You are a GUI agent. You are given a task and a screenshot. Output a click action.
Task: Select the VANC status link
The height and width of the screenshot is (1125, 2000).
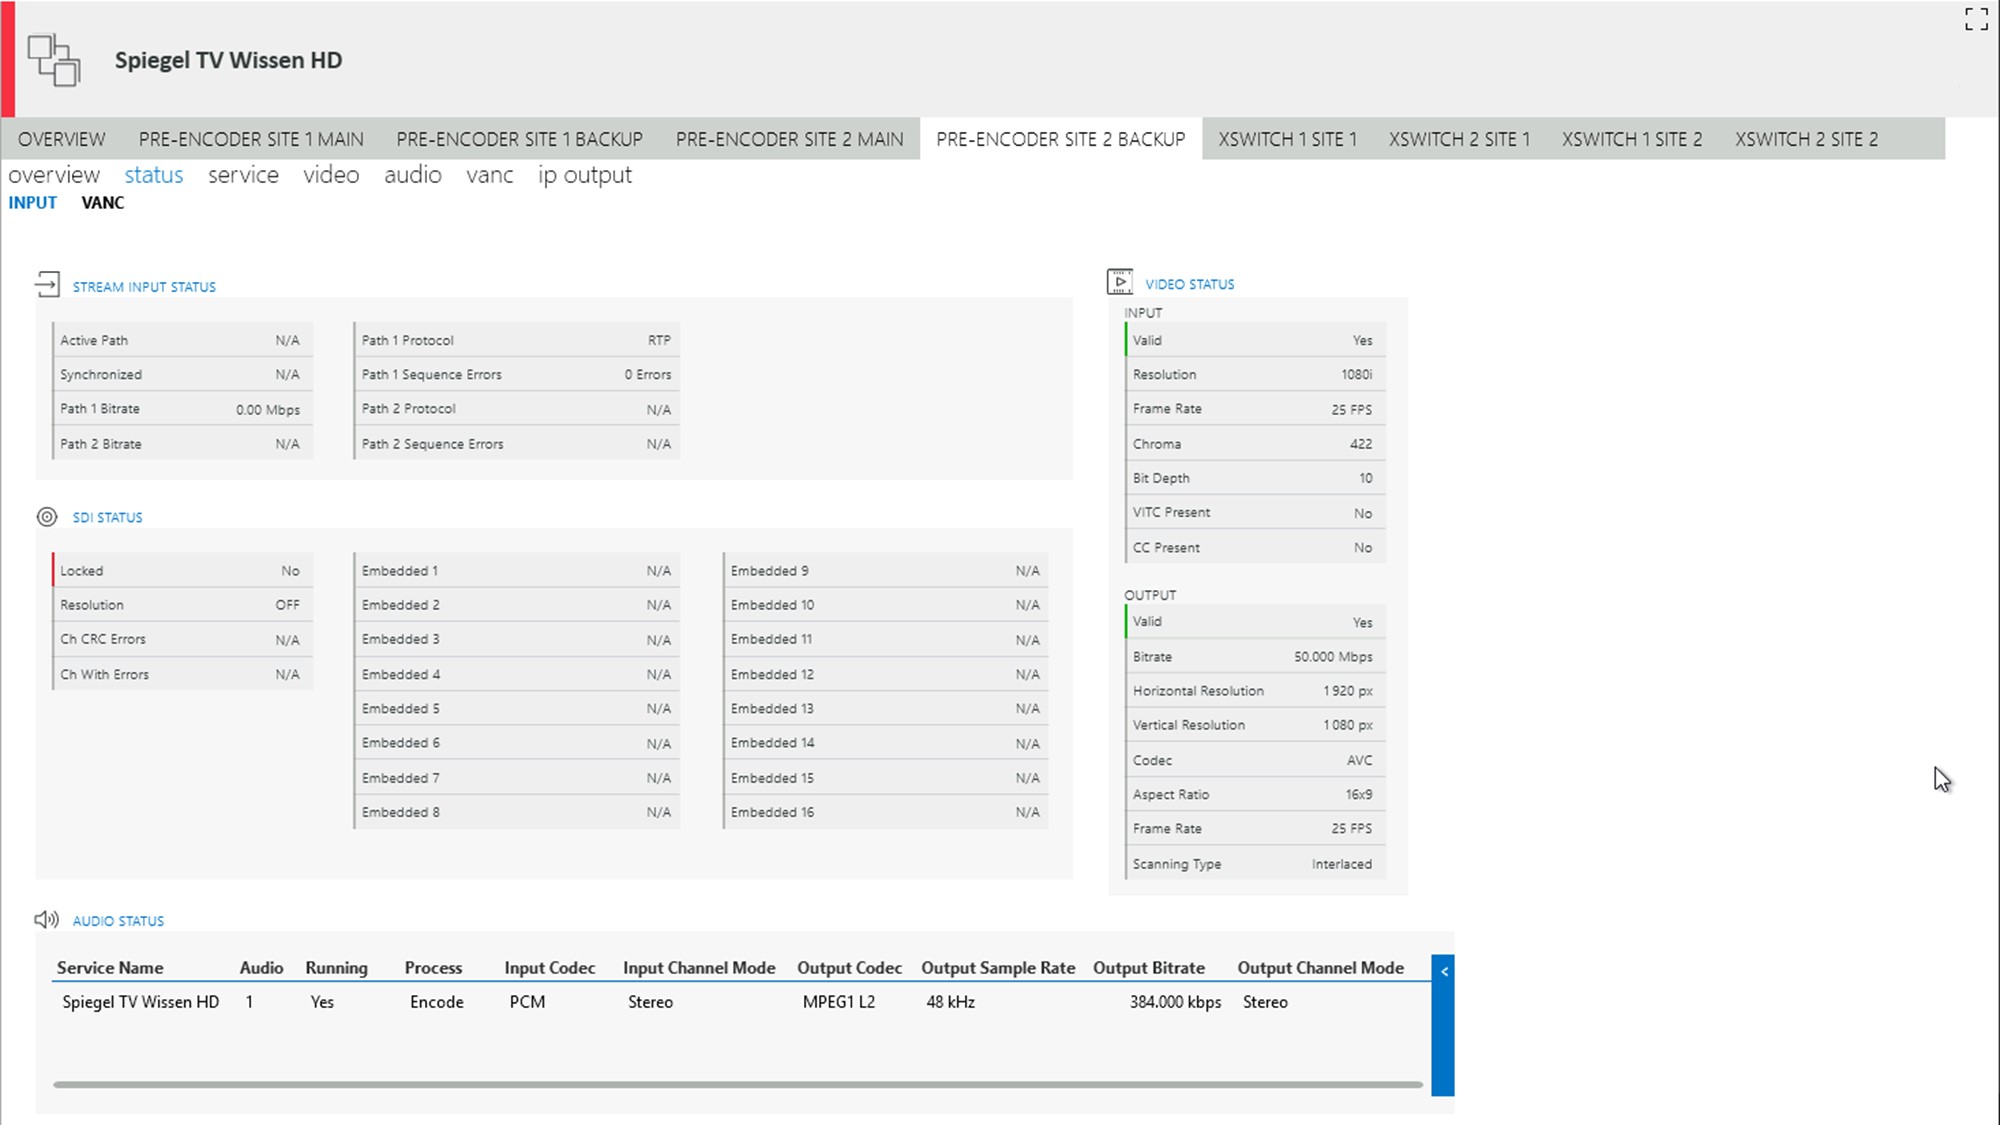[x=103, y=203]
